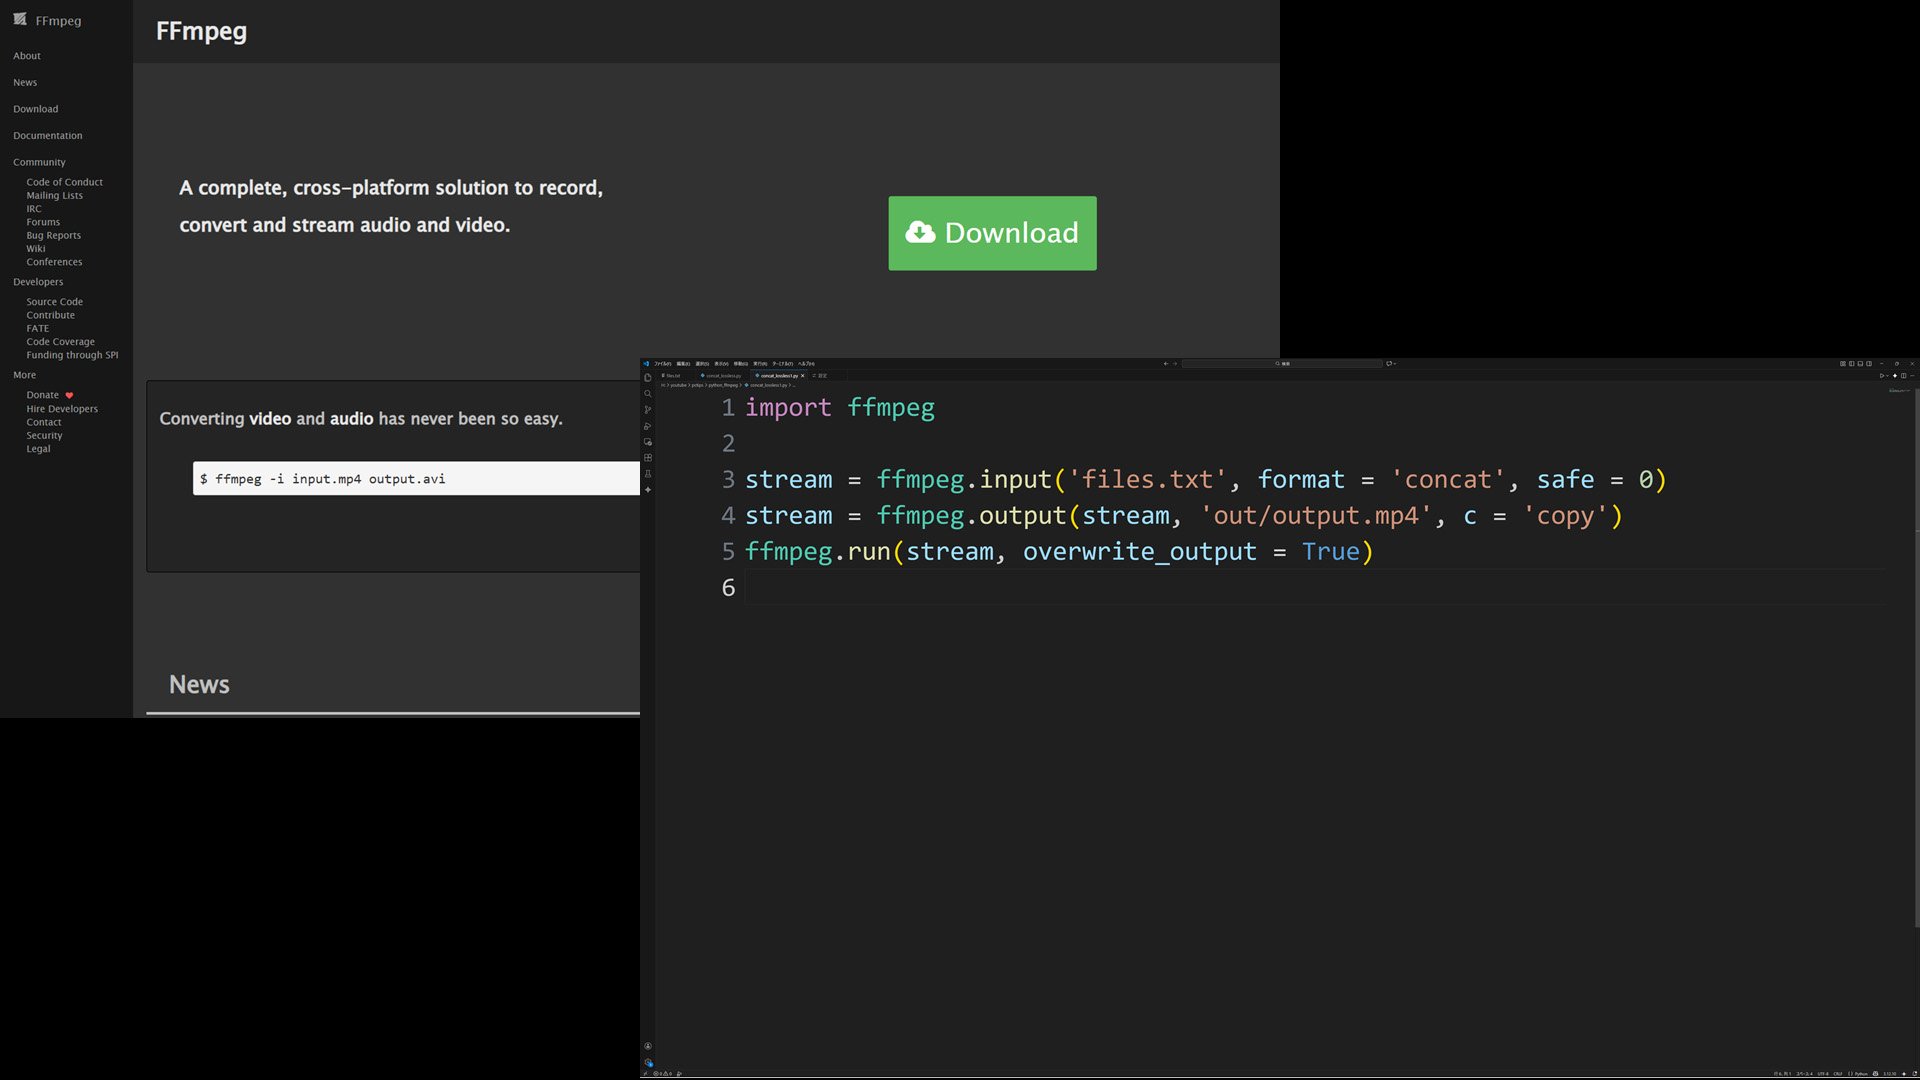This screenshot has height=1080, width=1920.
Task: Open notifications bell in VS Code status bar
Action: [x=1915, y=1074]
